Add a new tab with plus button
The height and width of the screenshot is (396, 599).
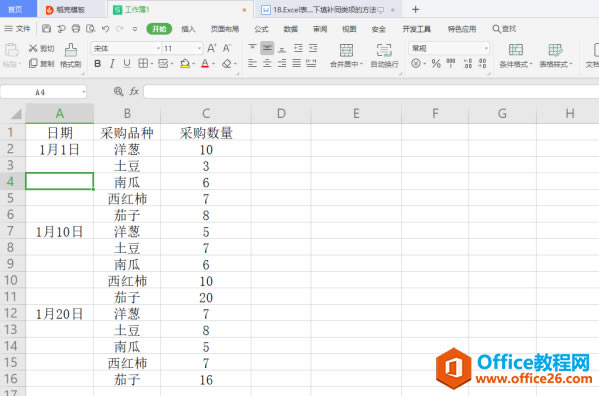coord(416,10)
